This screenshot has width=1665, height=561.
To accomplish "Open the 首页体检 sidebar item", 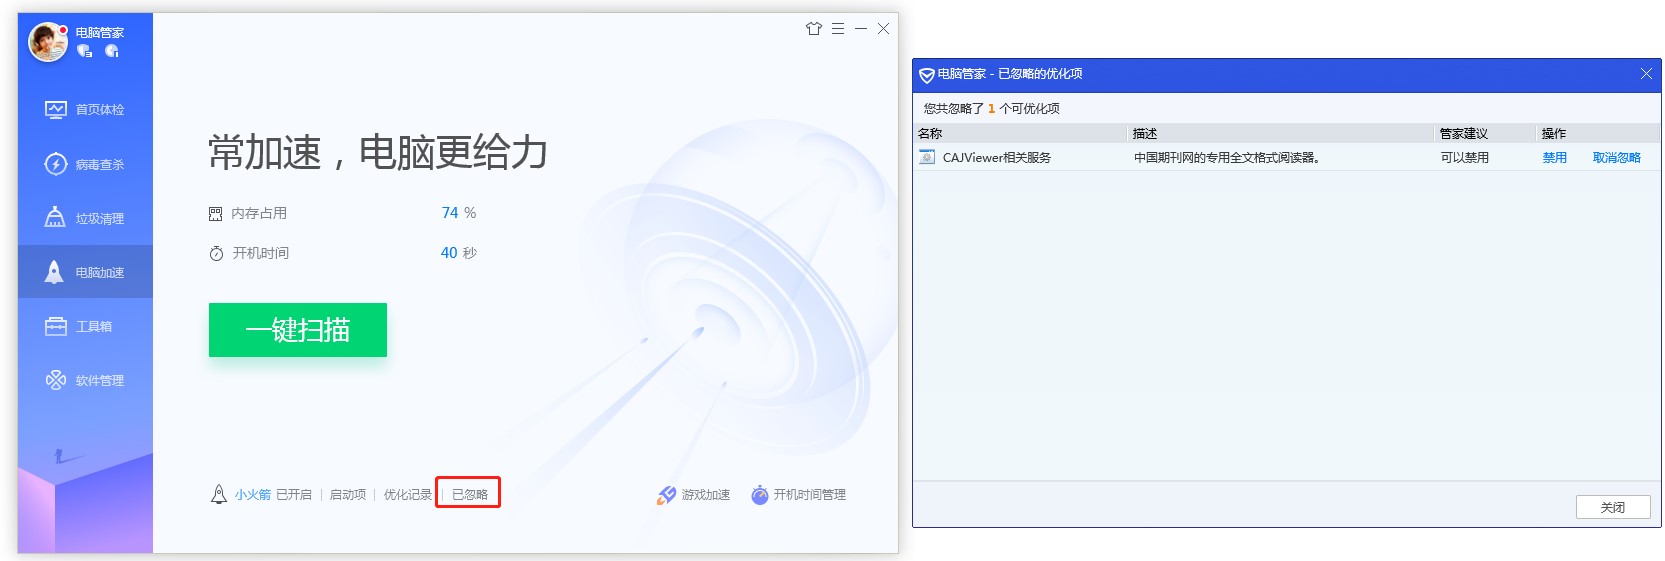I will coord(85,109).
